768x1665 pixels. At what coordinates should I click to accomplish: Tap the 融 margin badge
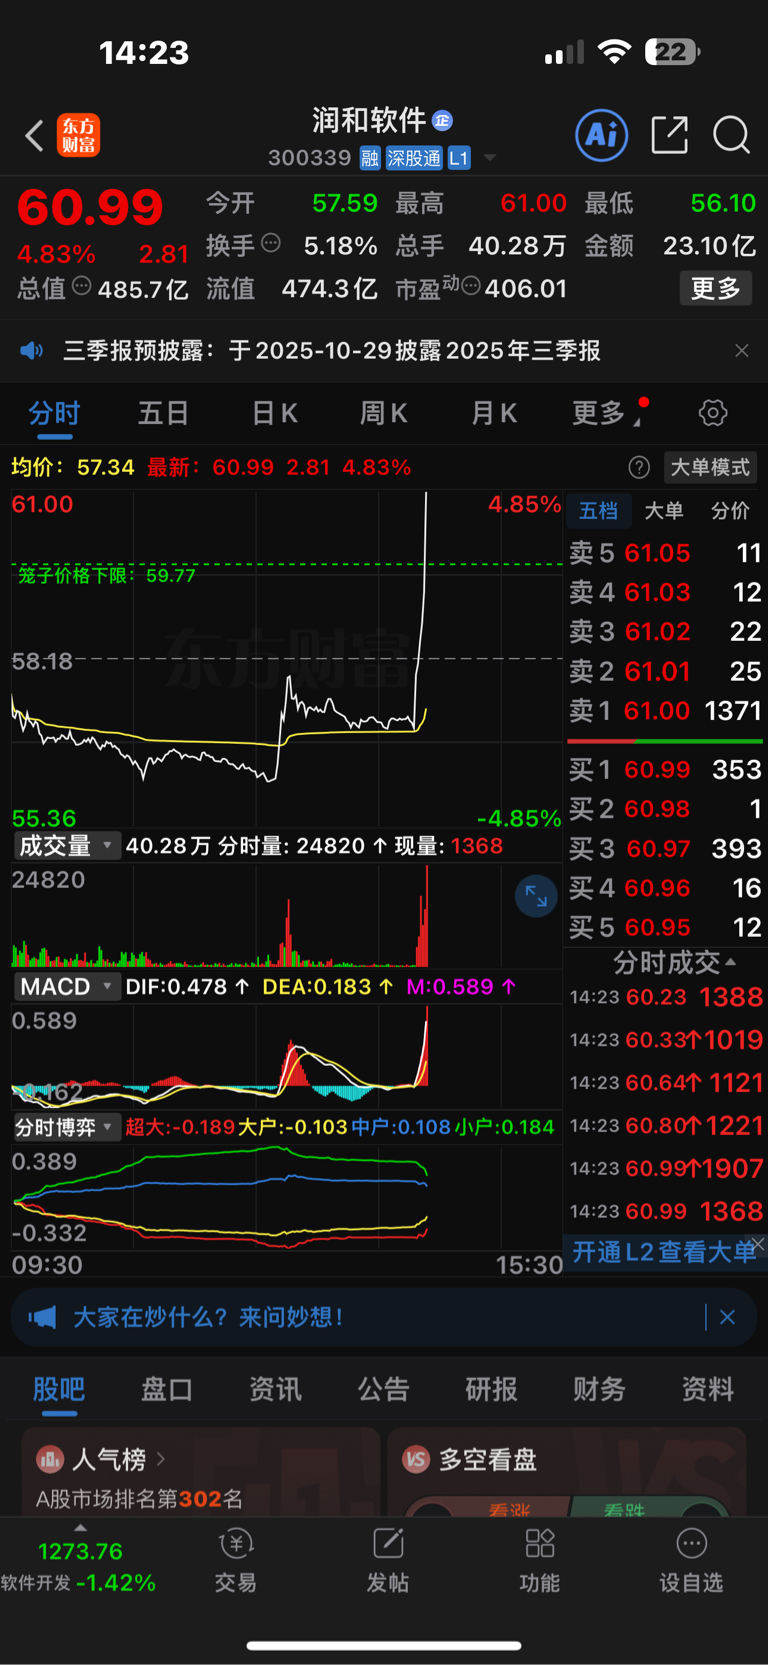(x=370, y=158)
